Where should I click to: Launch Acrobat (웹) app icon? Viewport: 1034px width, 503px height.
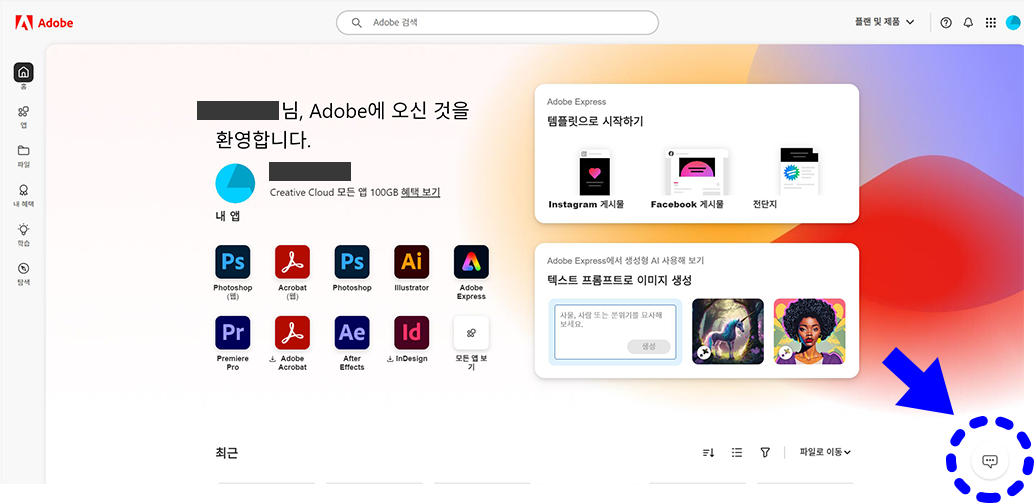(292, 262)
